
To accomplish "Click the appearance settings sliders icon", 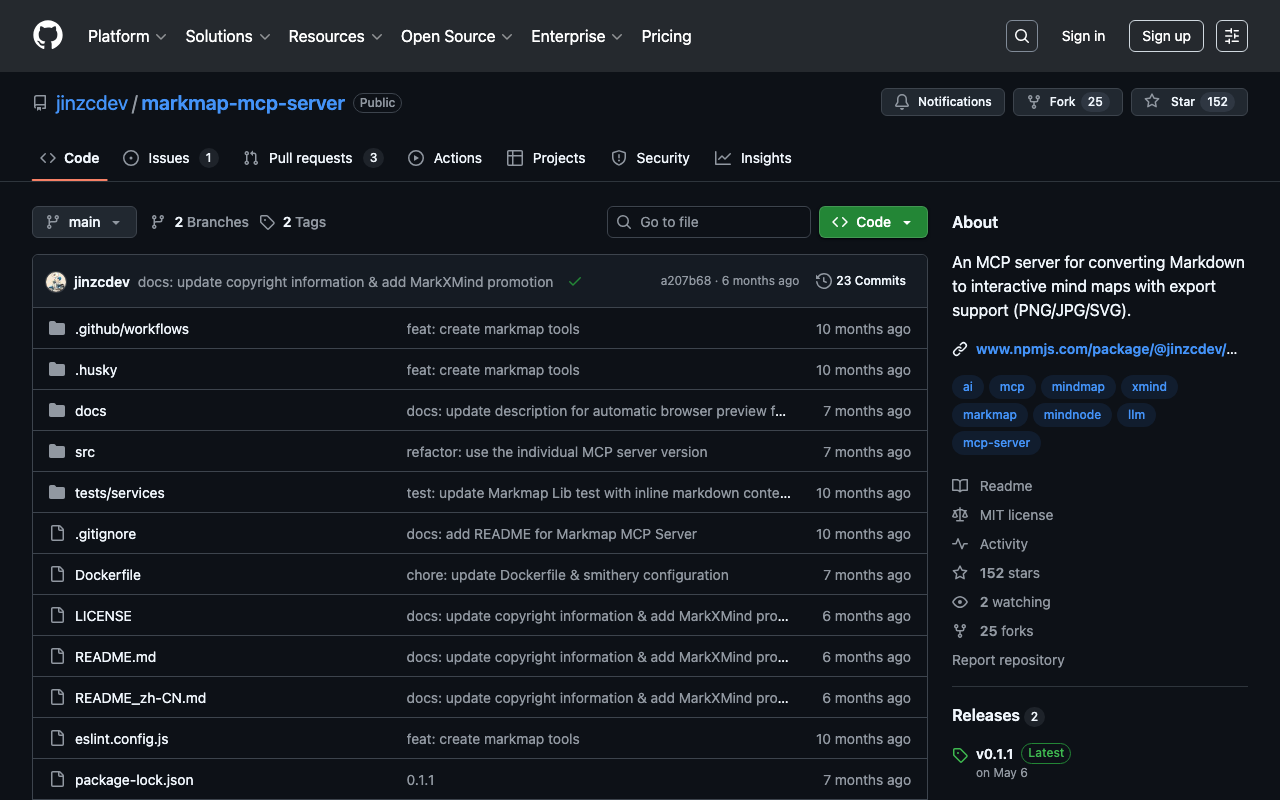I will pos(1231,36).
